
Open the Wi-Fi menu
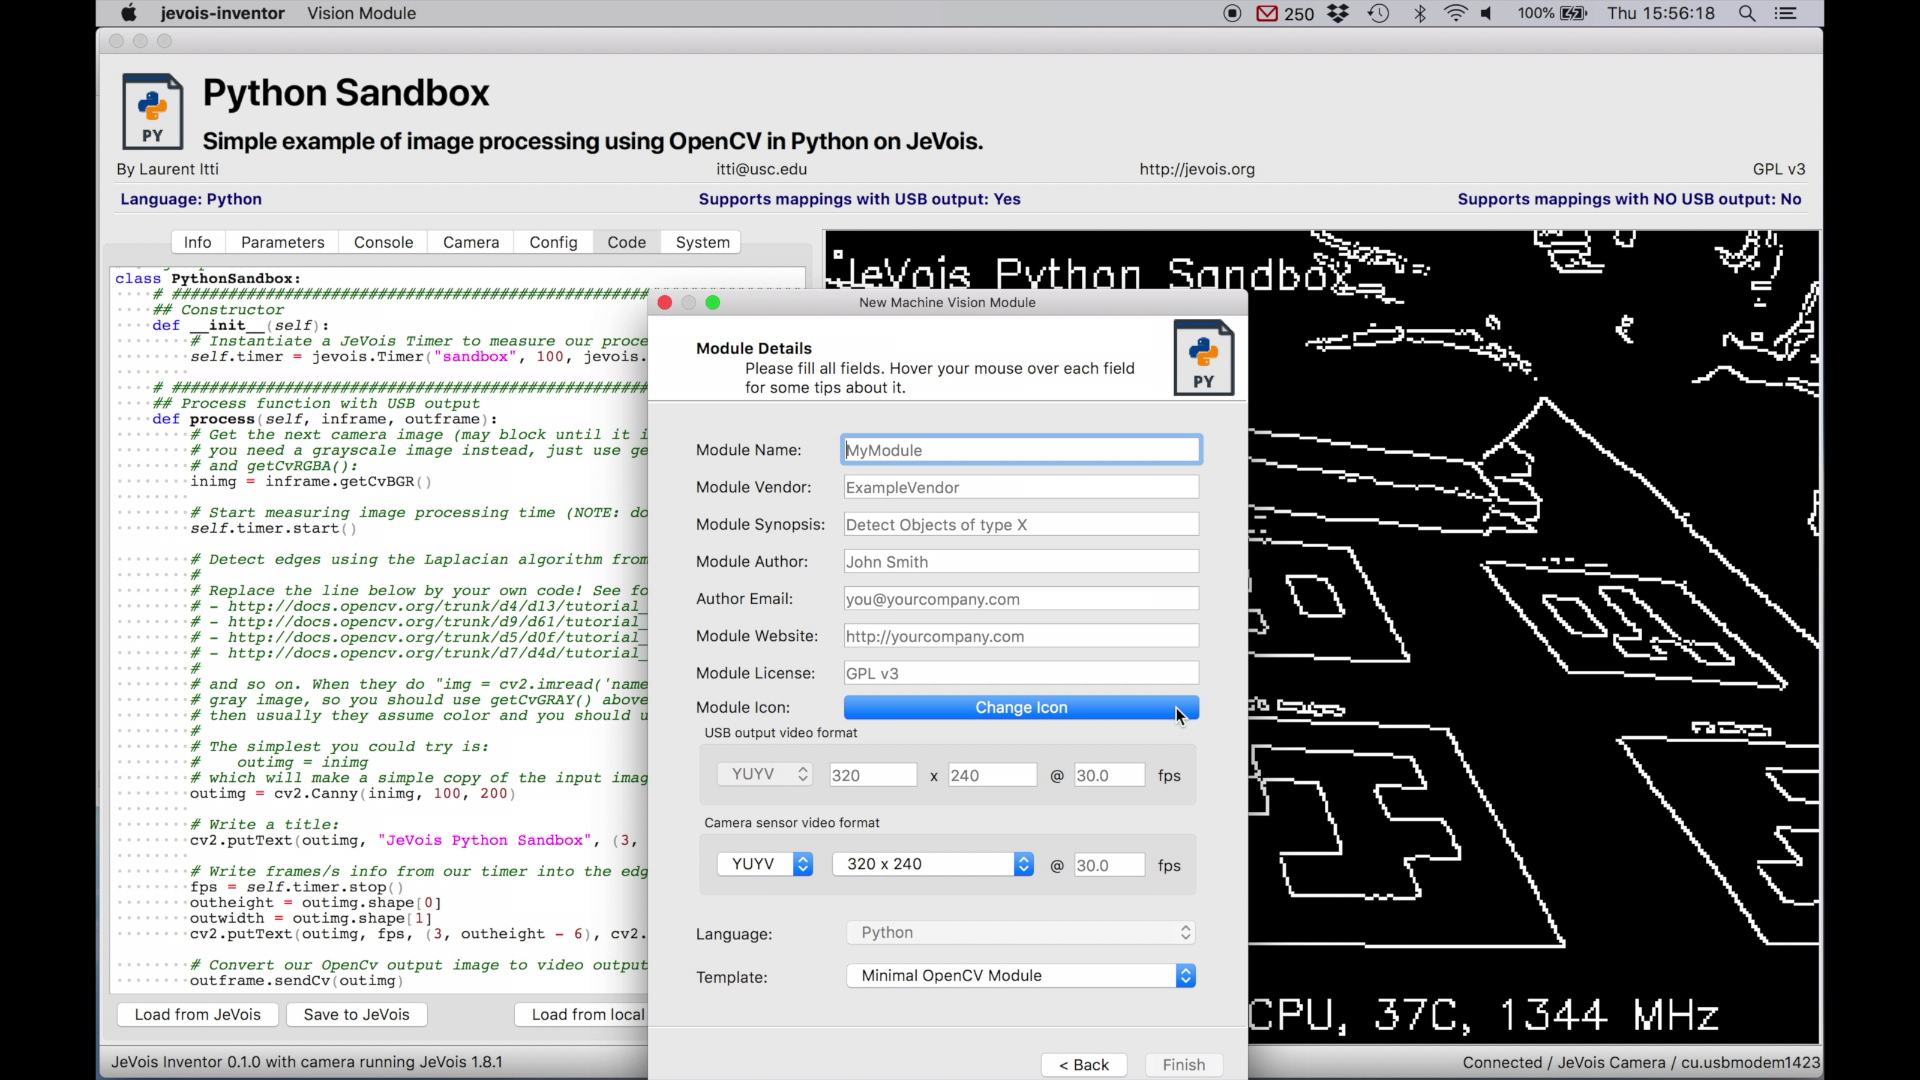coord(1456,13)
